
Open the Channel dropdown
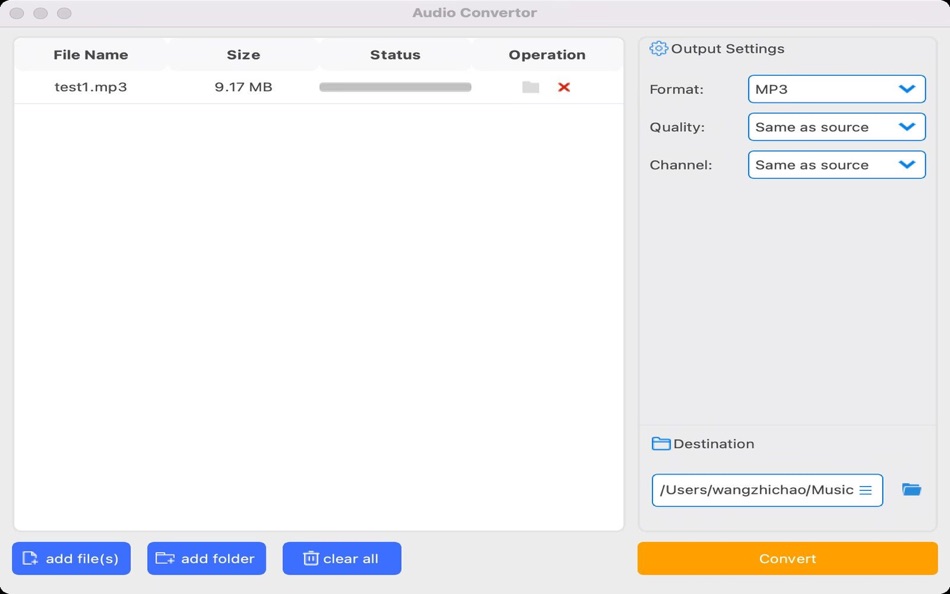pyautogui.click(x=836, y=164)
